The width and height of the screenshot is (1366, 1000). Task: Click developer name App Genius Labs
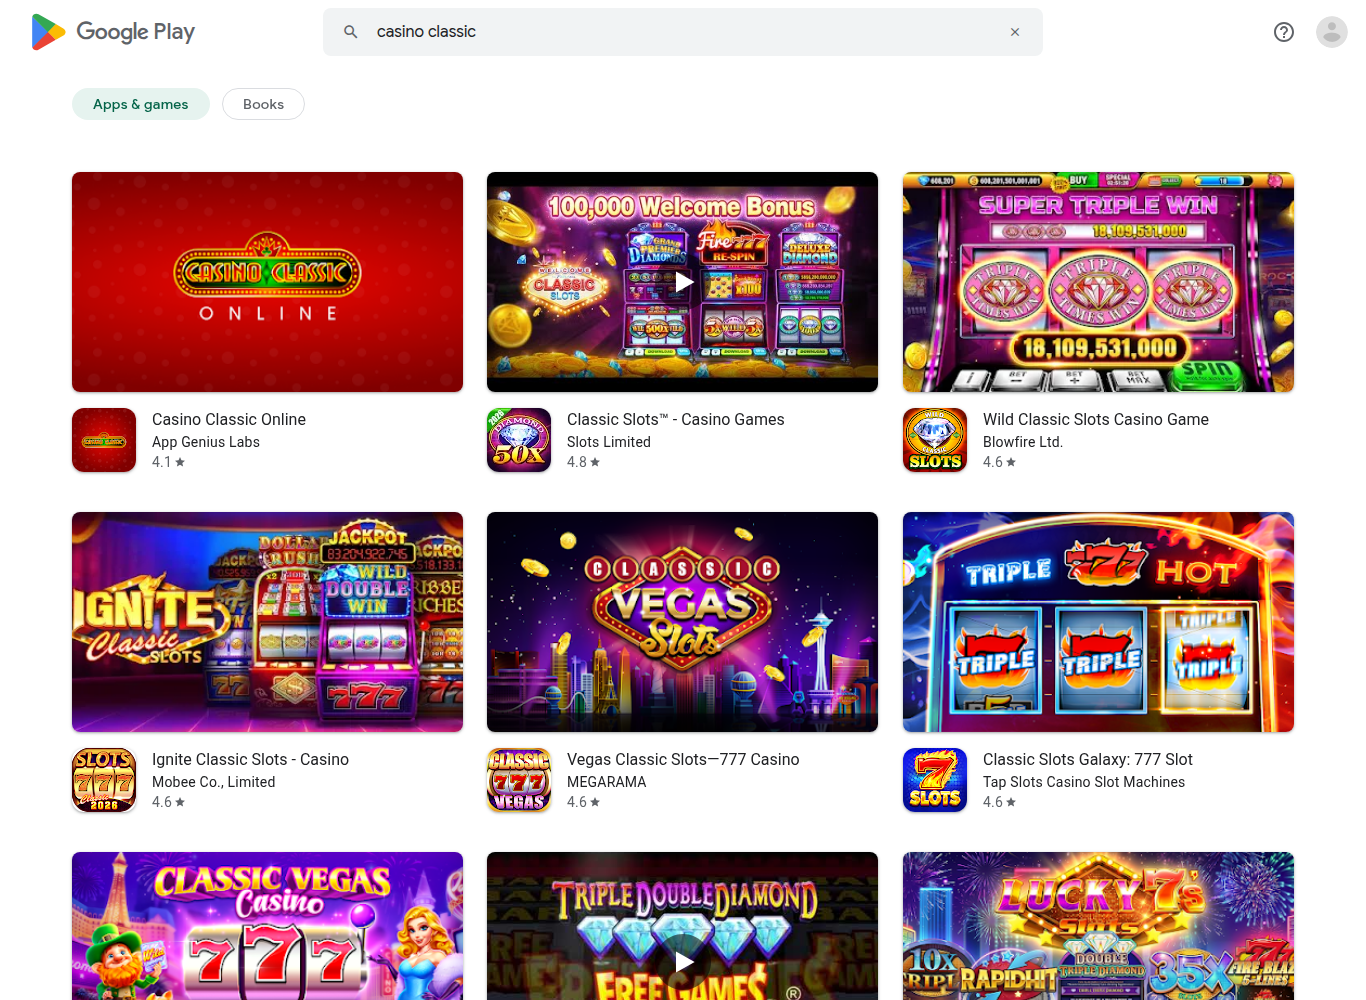click(206, 442)
